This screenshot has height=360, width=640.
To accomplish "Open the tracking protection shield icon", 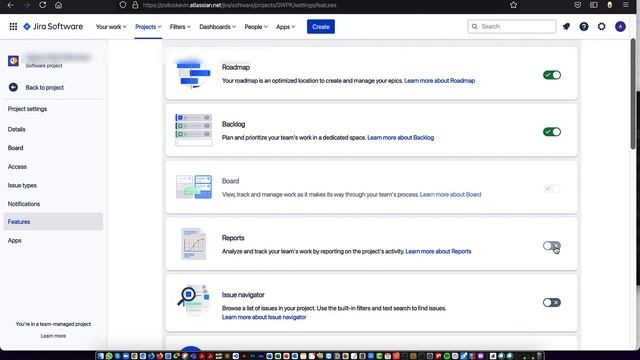I will (122, 5).
